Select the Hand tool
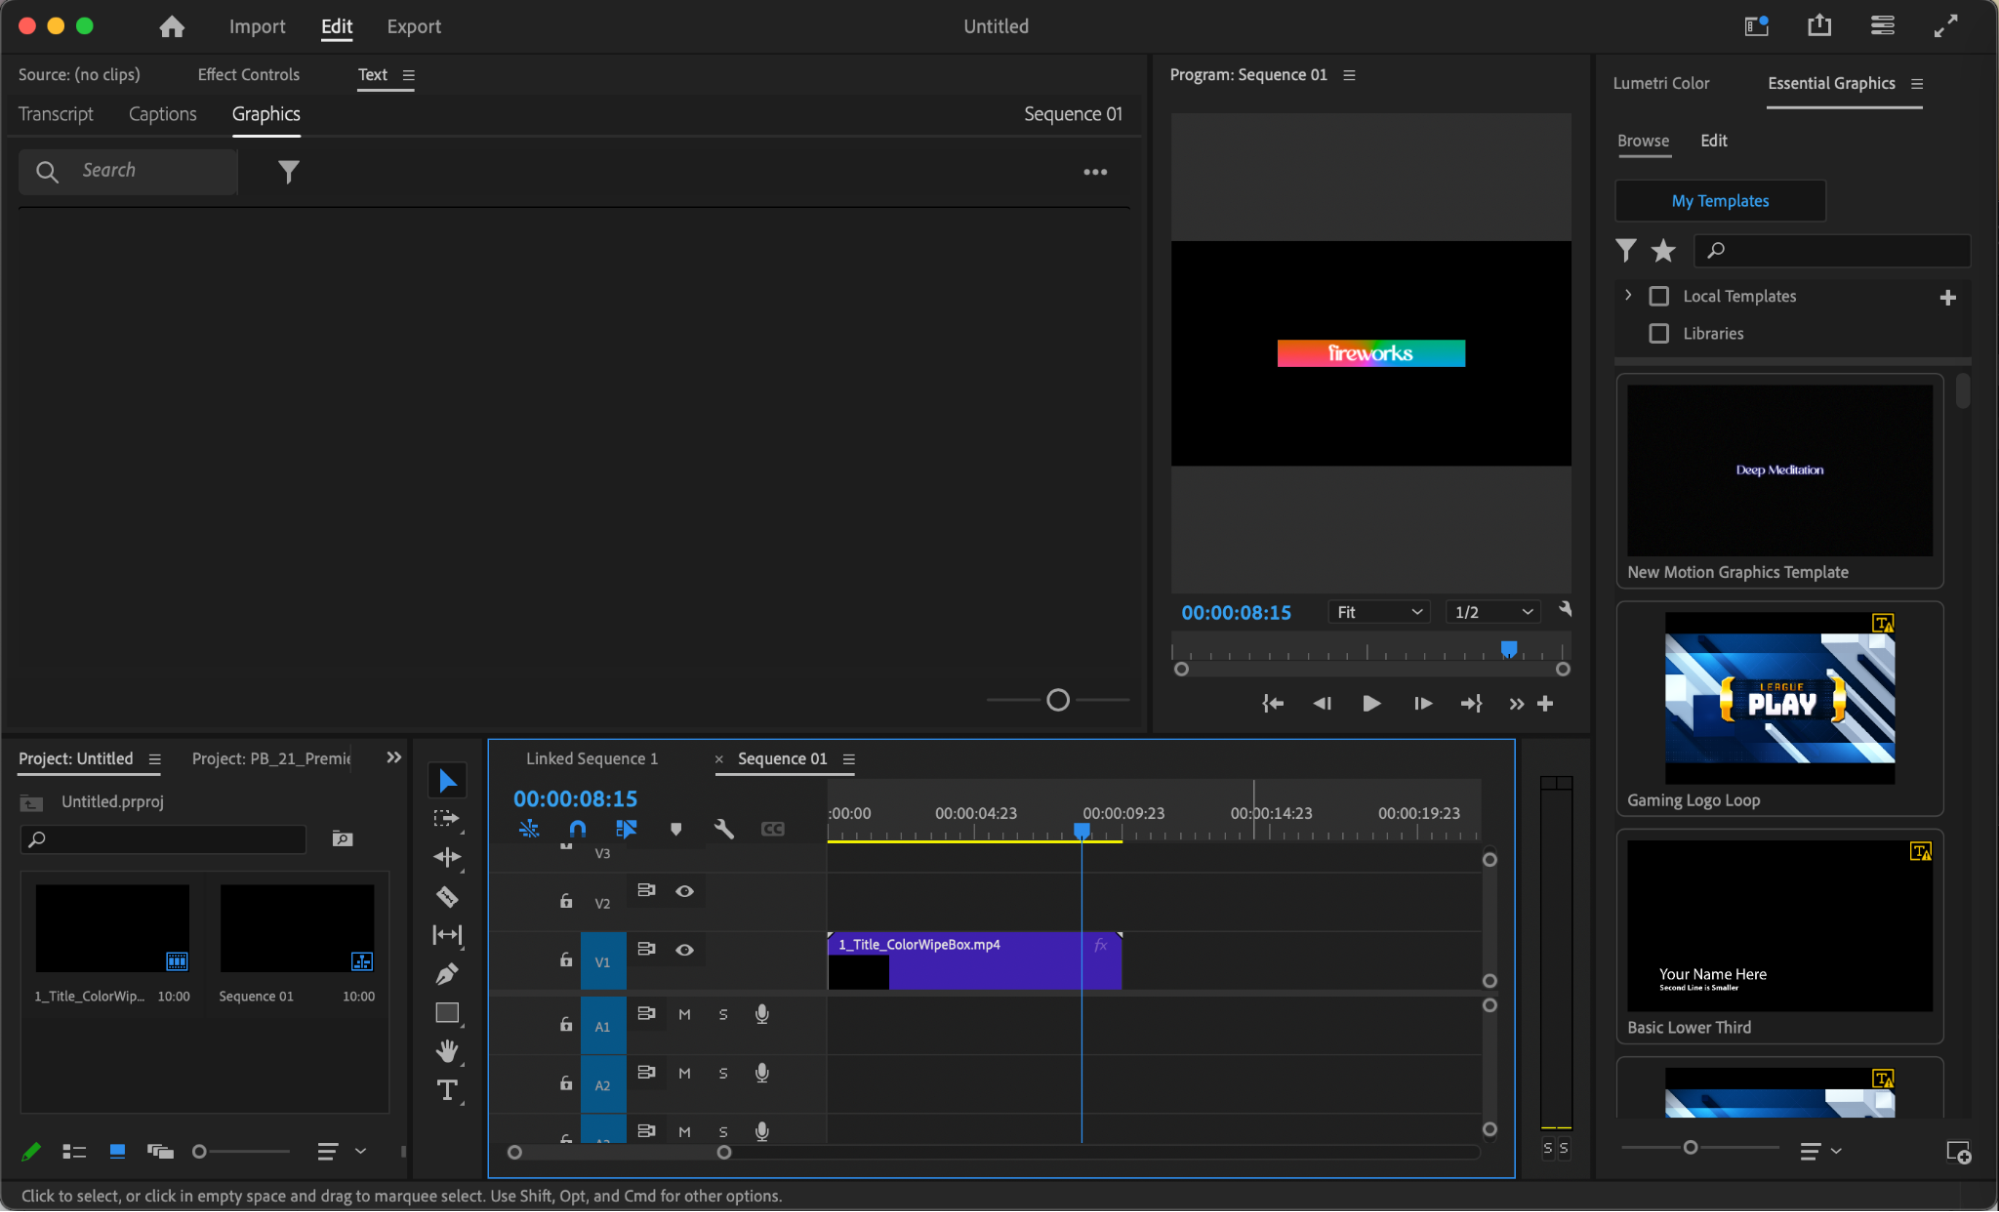This screenshot has width=1999, height=1212. 447,1051
